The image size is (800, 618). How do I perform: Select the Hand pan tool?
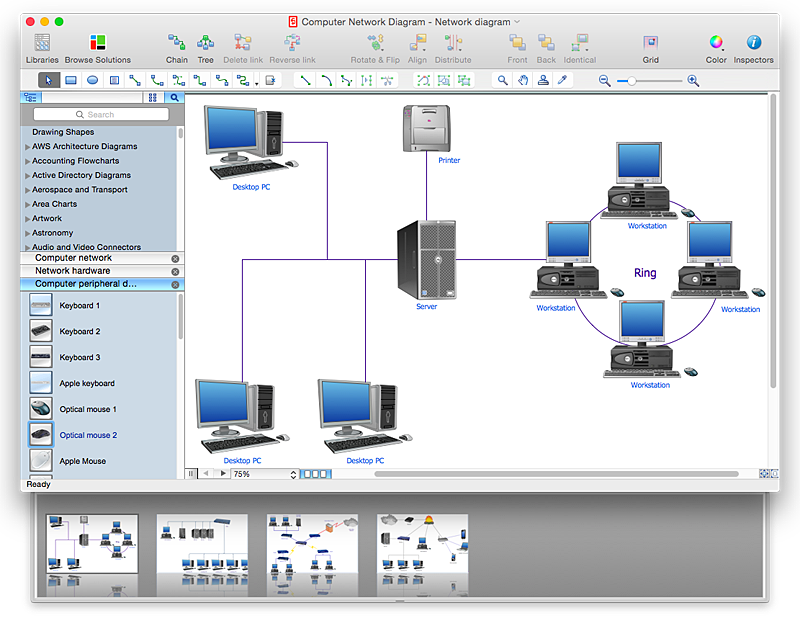pyautogui.click(x=522, y=80)
